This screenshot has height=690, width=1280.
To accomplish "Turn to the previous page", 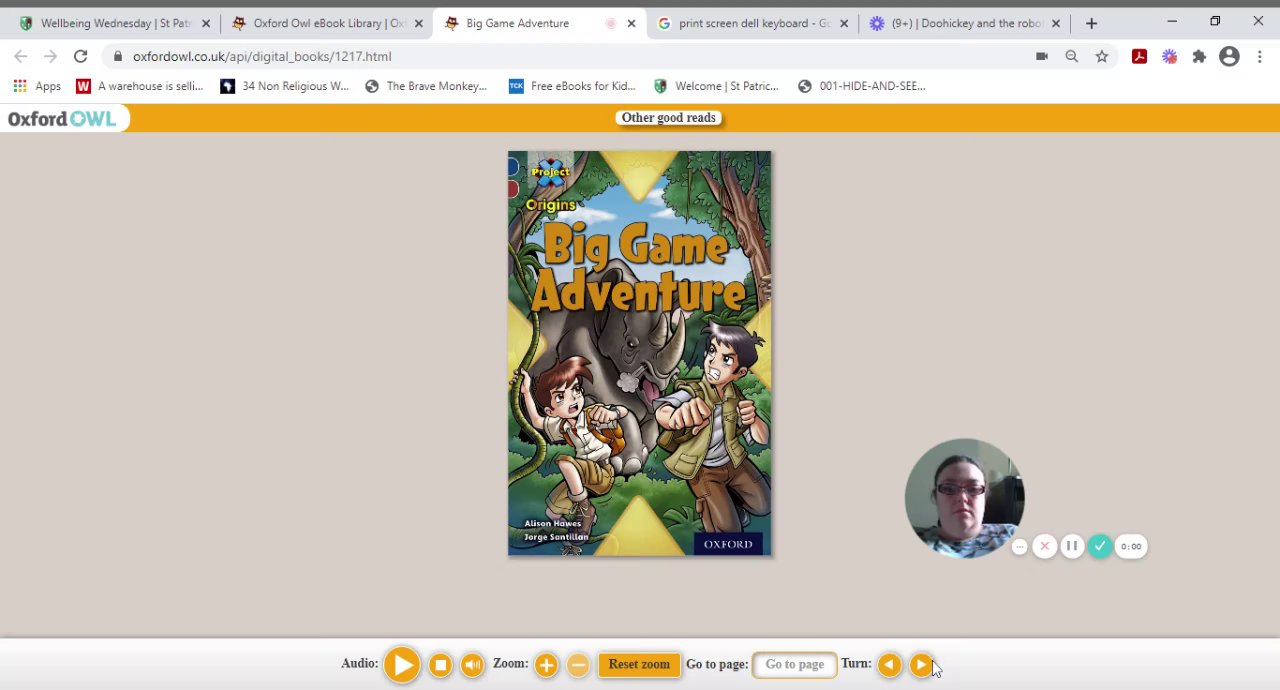I will click(x=889, y=665).
